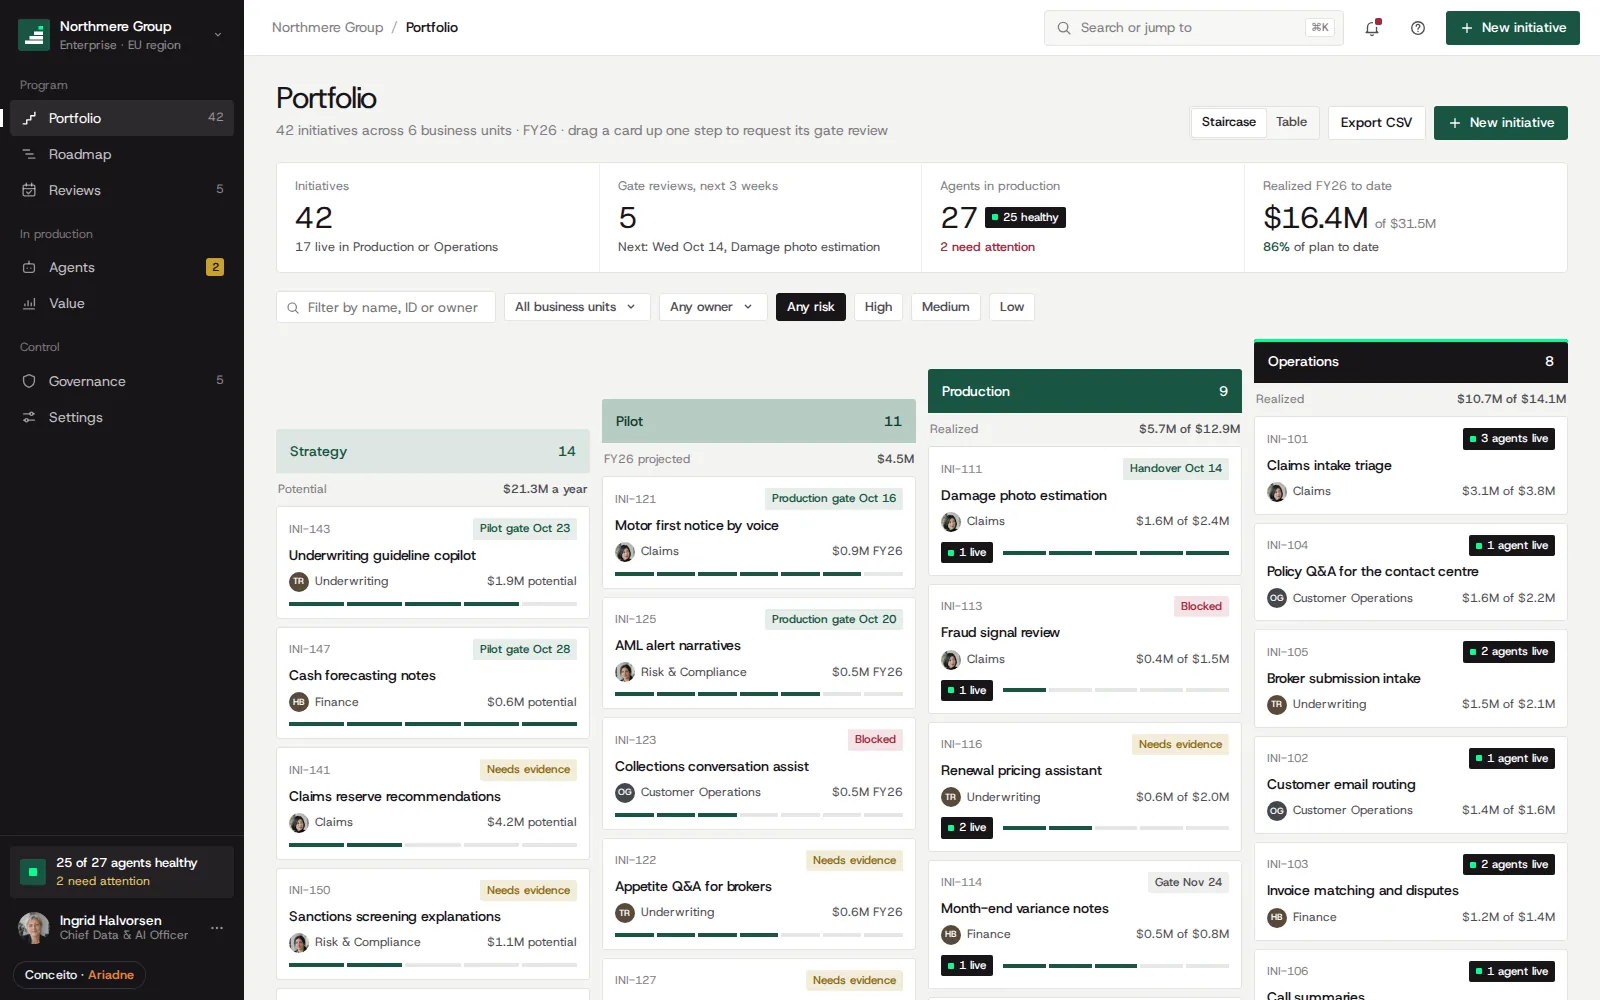Open the help question mark icon

point(1418,28)
